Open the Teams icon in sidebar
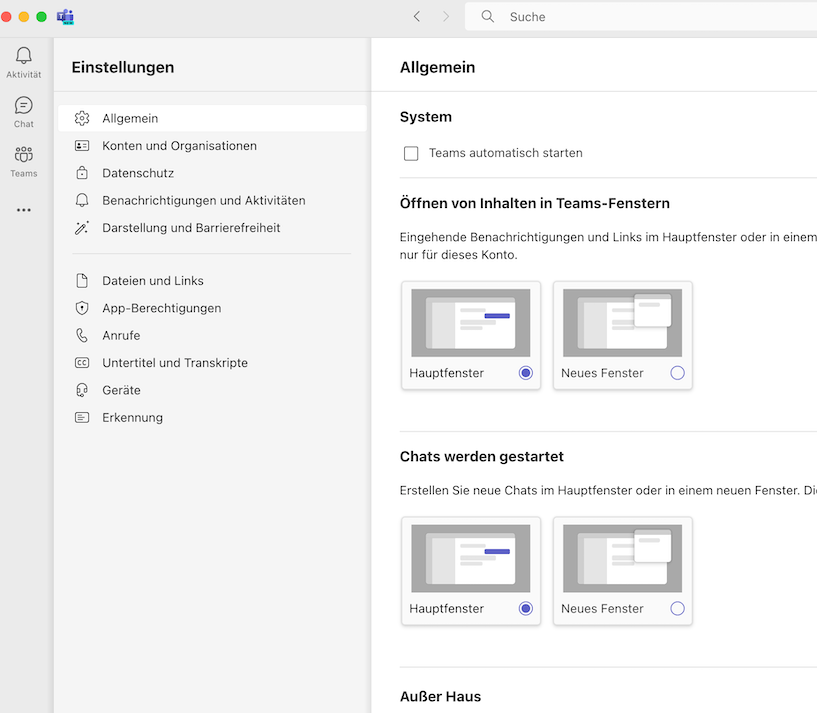The height and width of the screenshot is (713, 817). pos(24,155)
